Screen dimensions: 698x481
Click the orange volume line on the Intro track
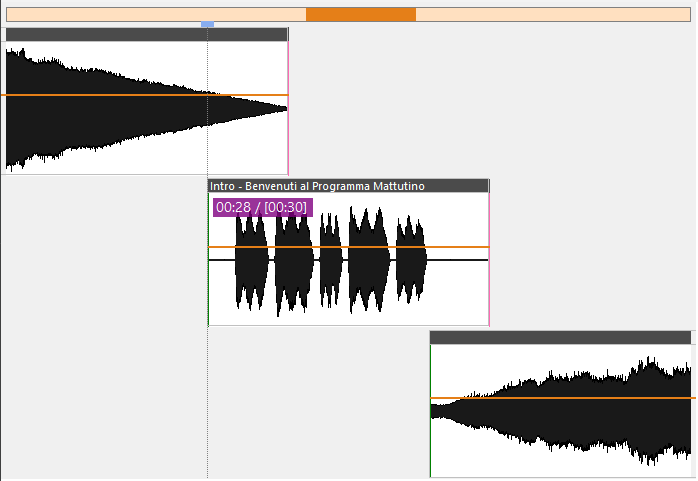pos(349,247)
